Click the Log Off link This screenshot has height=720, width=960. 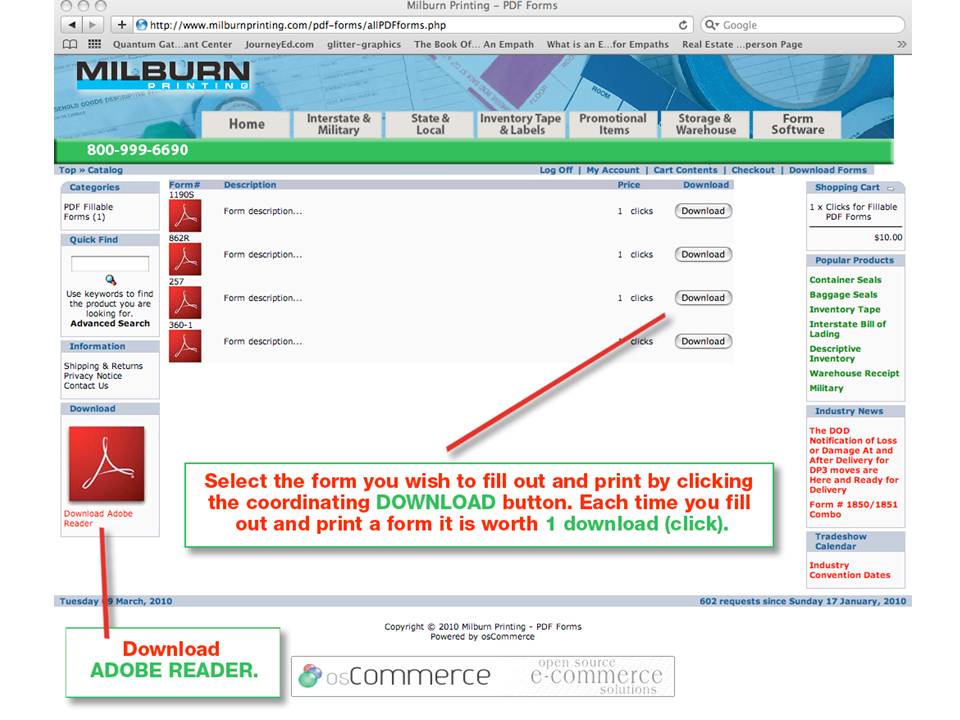(556, 170)
